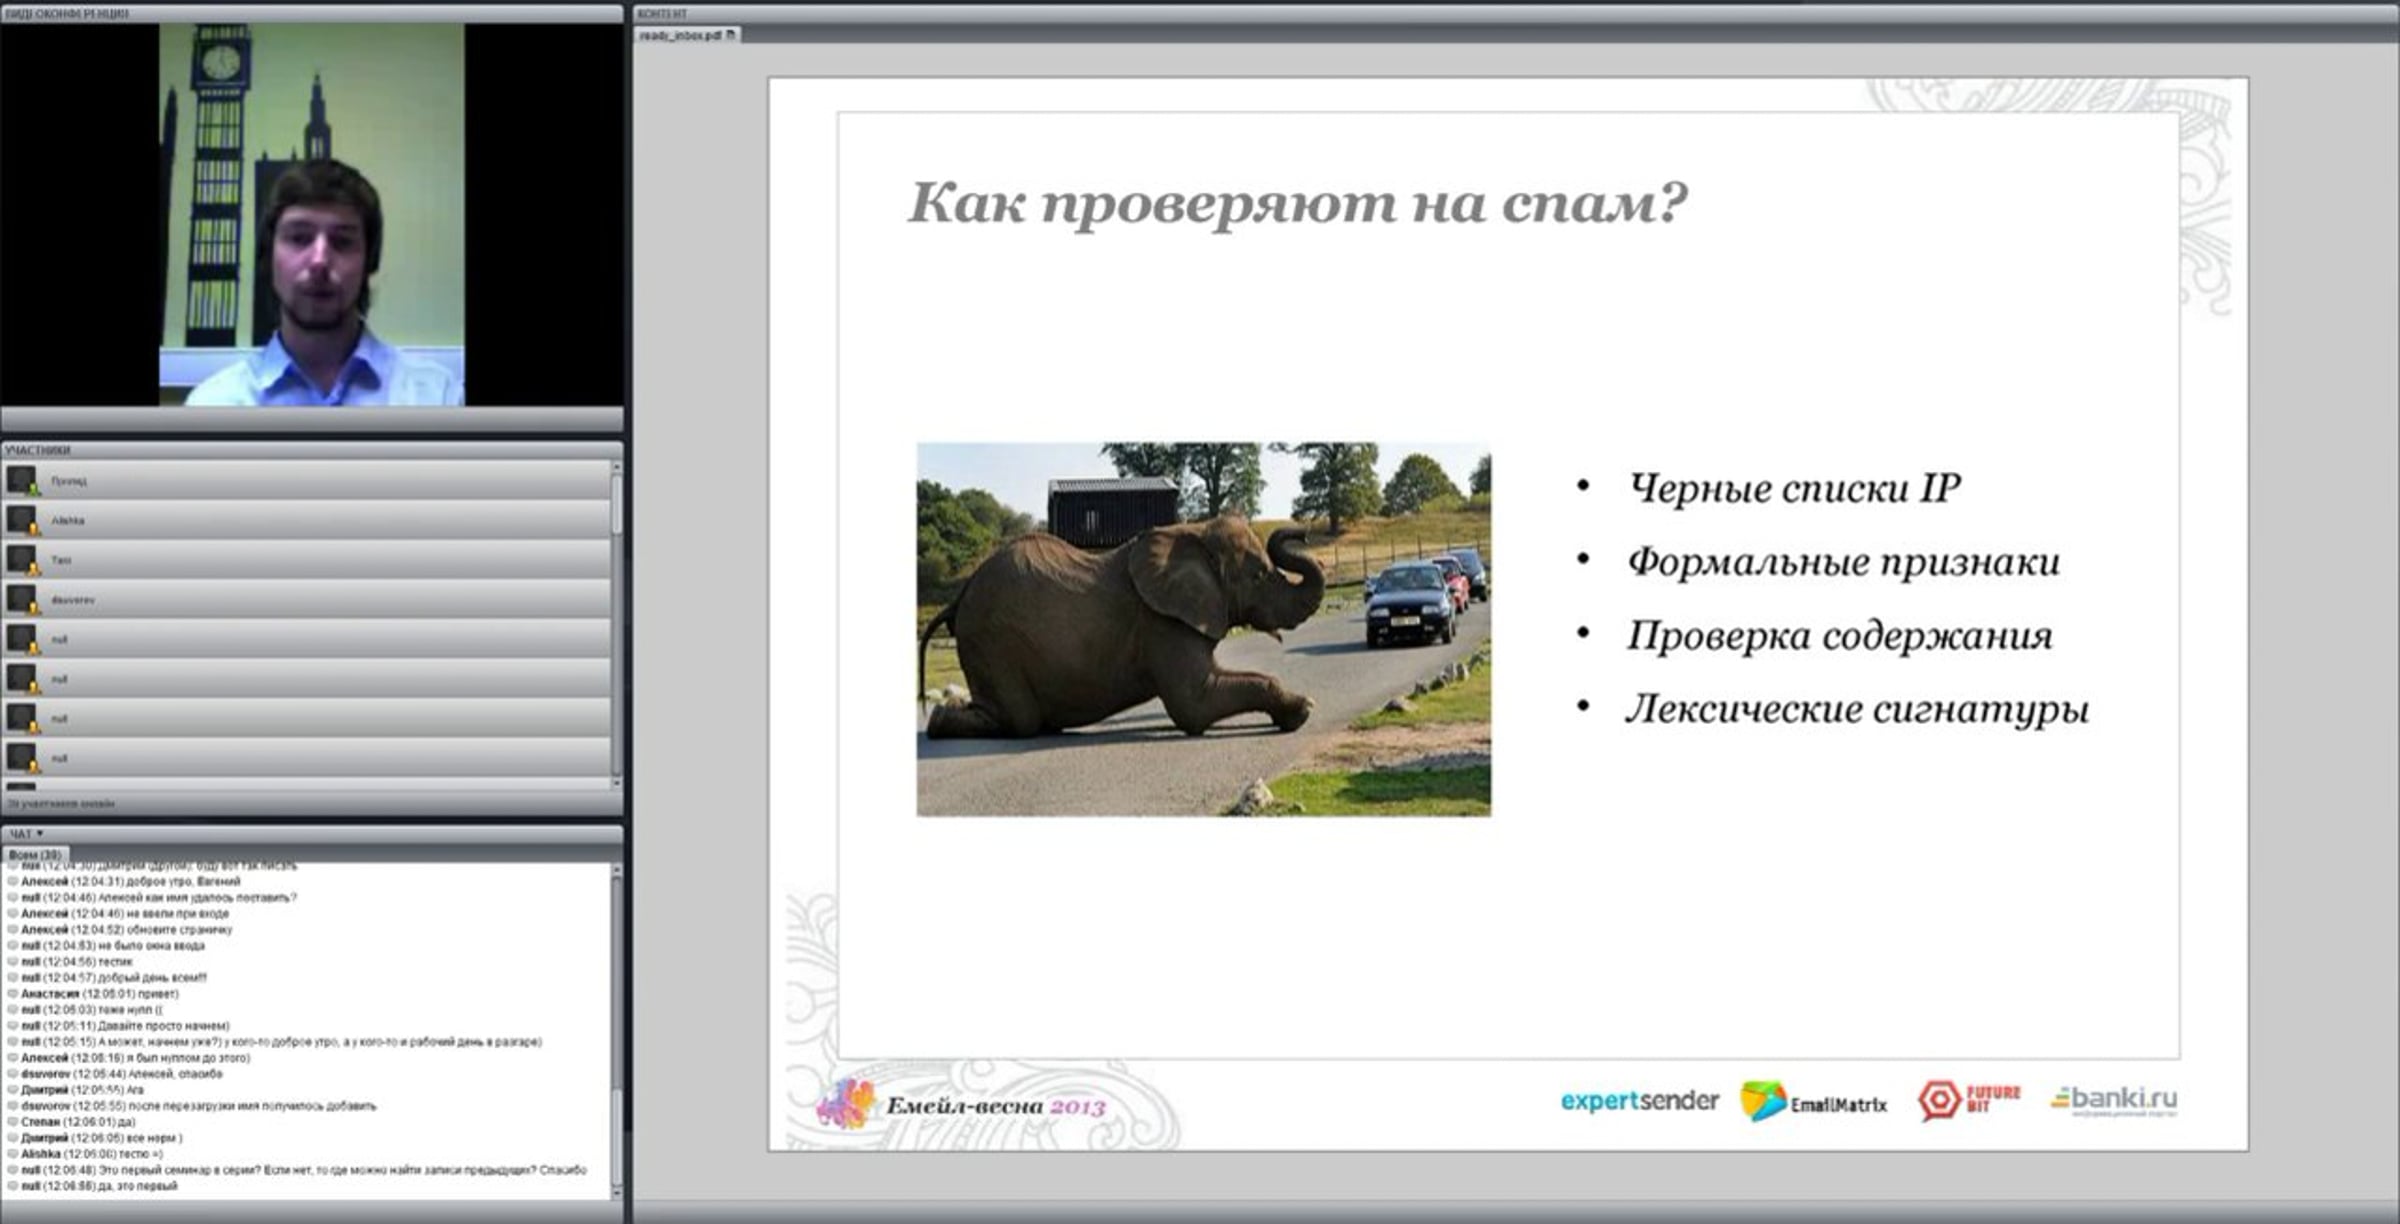Select the ready_inbox.pdf document tab
2400x1224 pixels.
pos(688,35)
